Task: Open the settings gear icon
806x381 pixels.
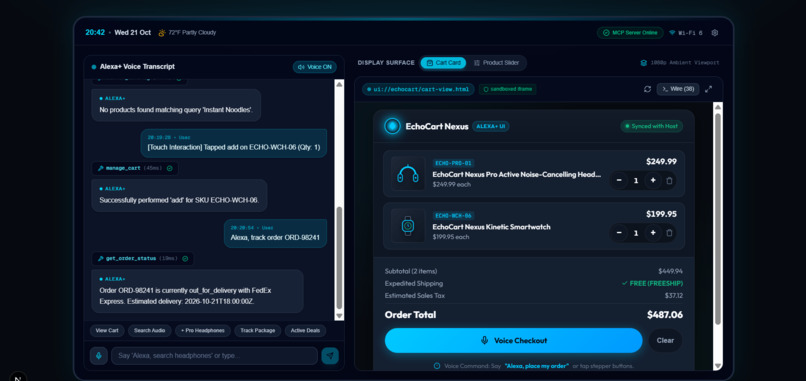Action: [x=715, y=33]
